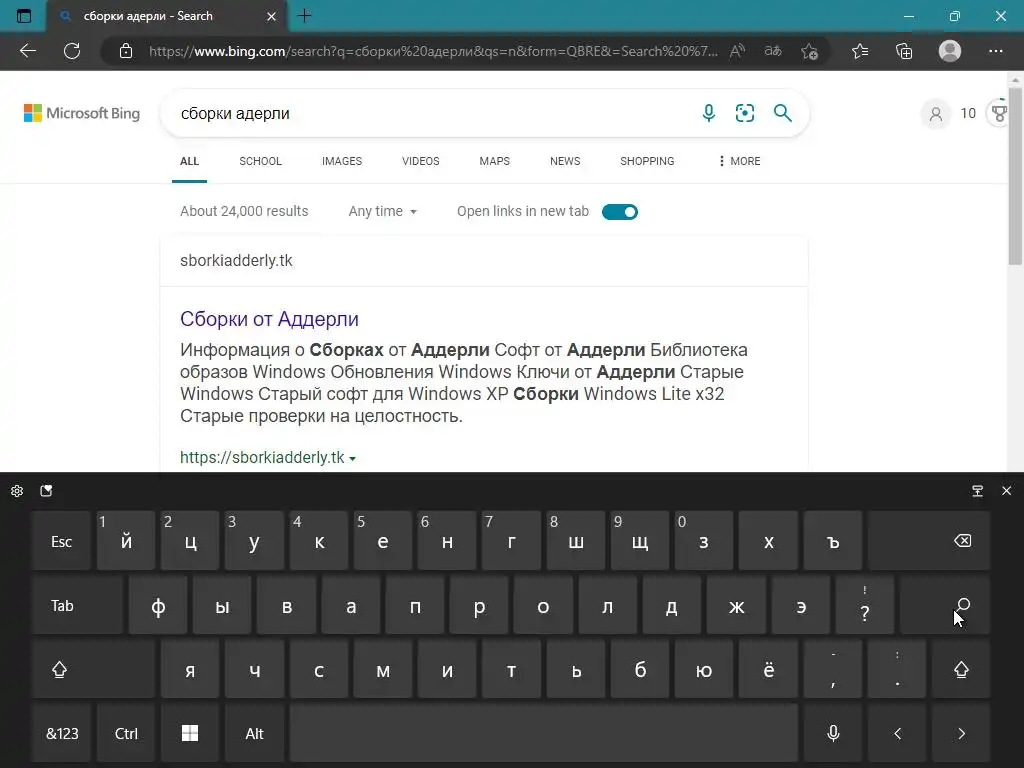The width and height of the screenshot is (1024, 768).
Task: Open the Favorites list icon
Action: tap(860, 51)
